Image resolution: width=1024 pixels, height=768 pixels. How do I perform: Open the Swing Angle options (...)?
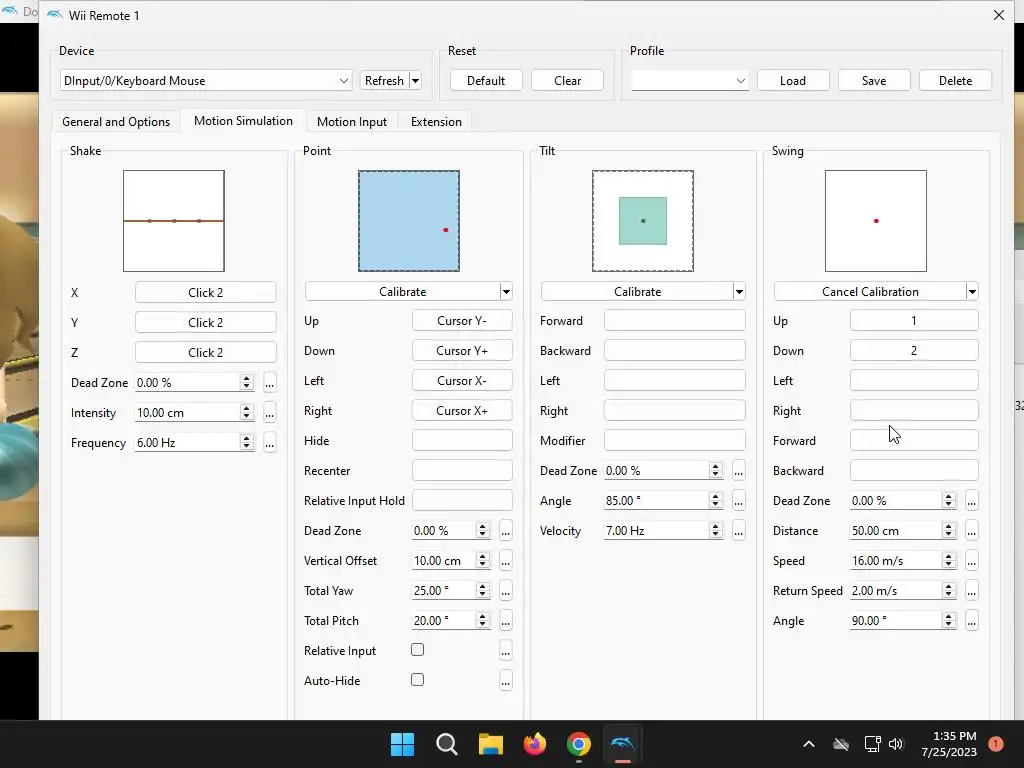pos(972,621)
